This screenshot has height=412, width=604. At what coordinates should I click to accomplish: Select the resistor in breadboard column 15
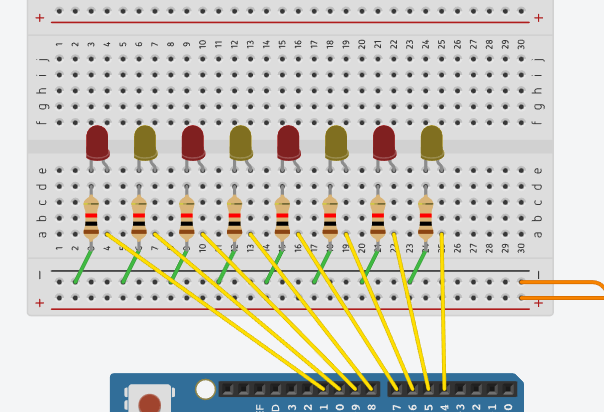282,218
